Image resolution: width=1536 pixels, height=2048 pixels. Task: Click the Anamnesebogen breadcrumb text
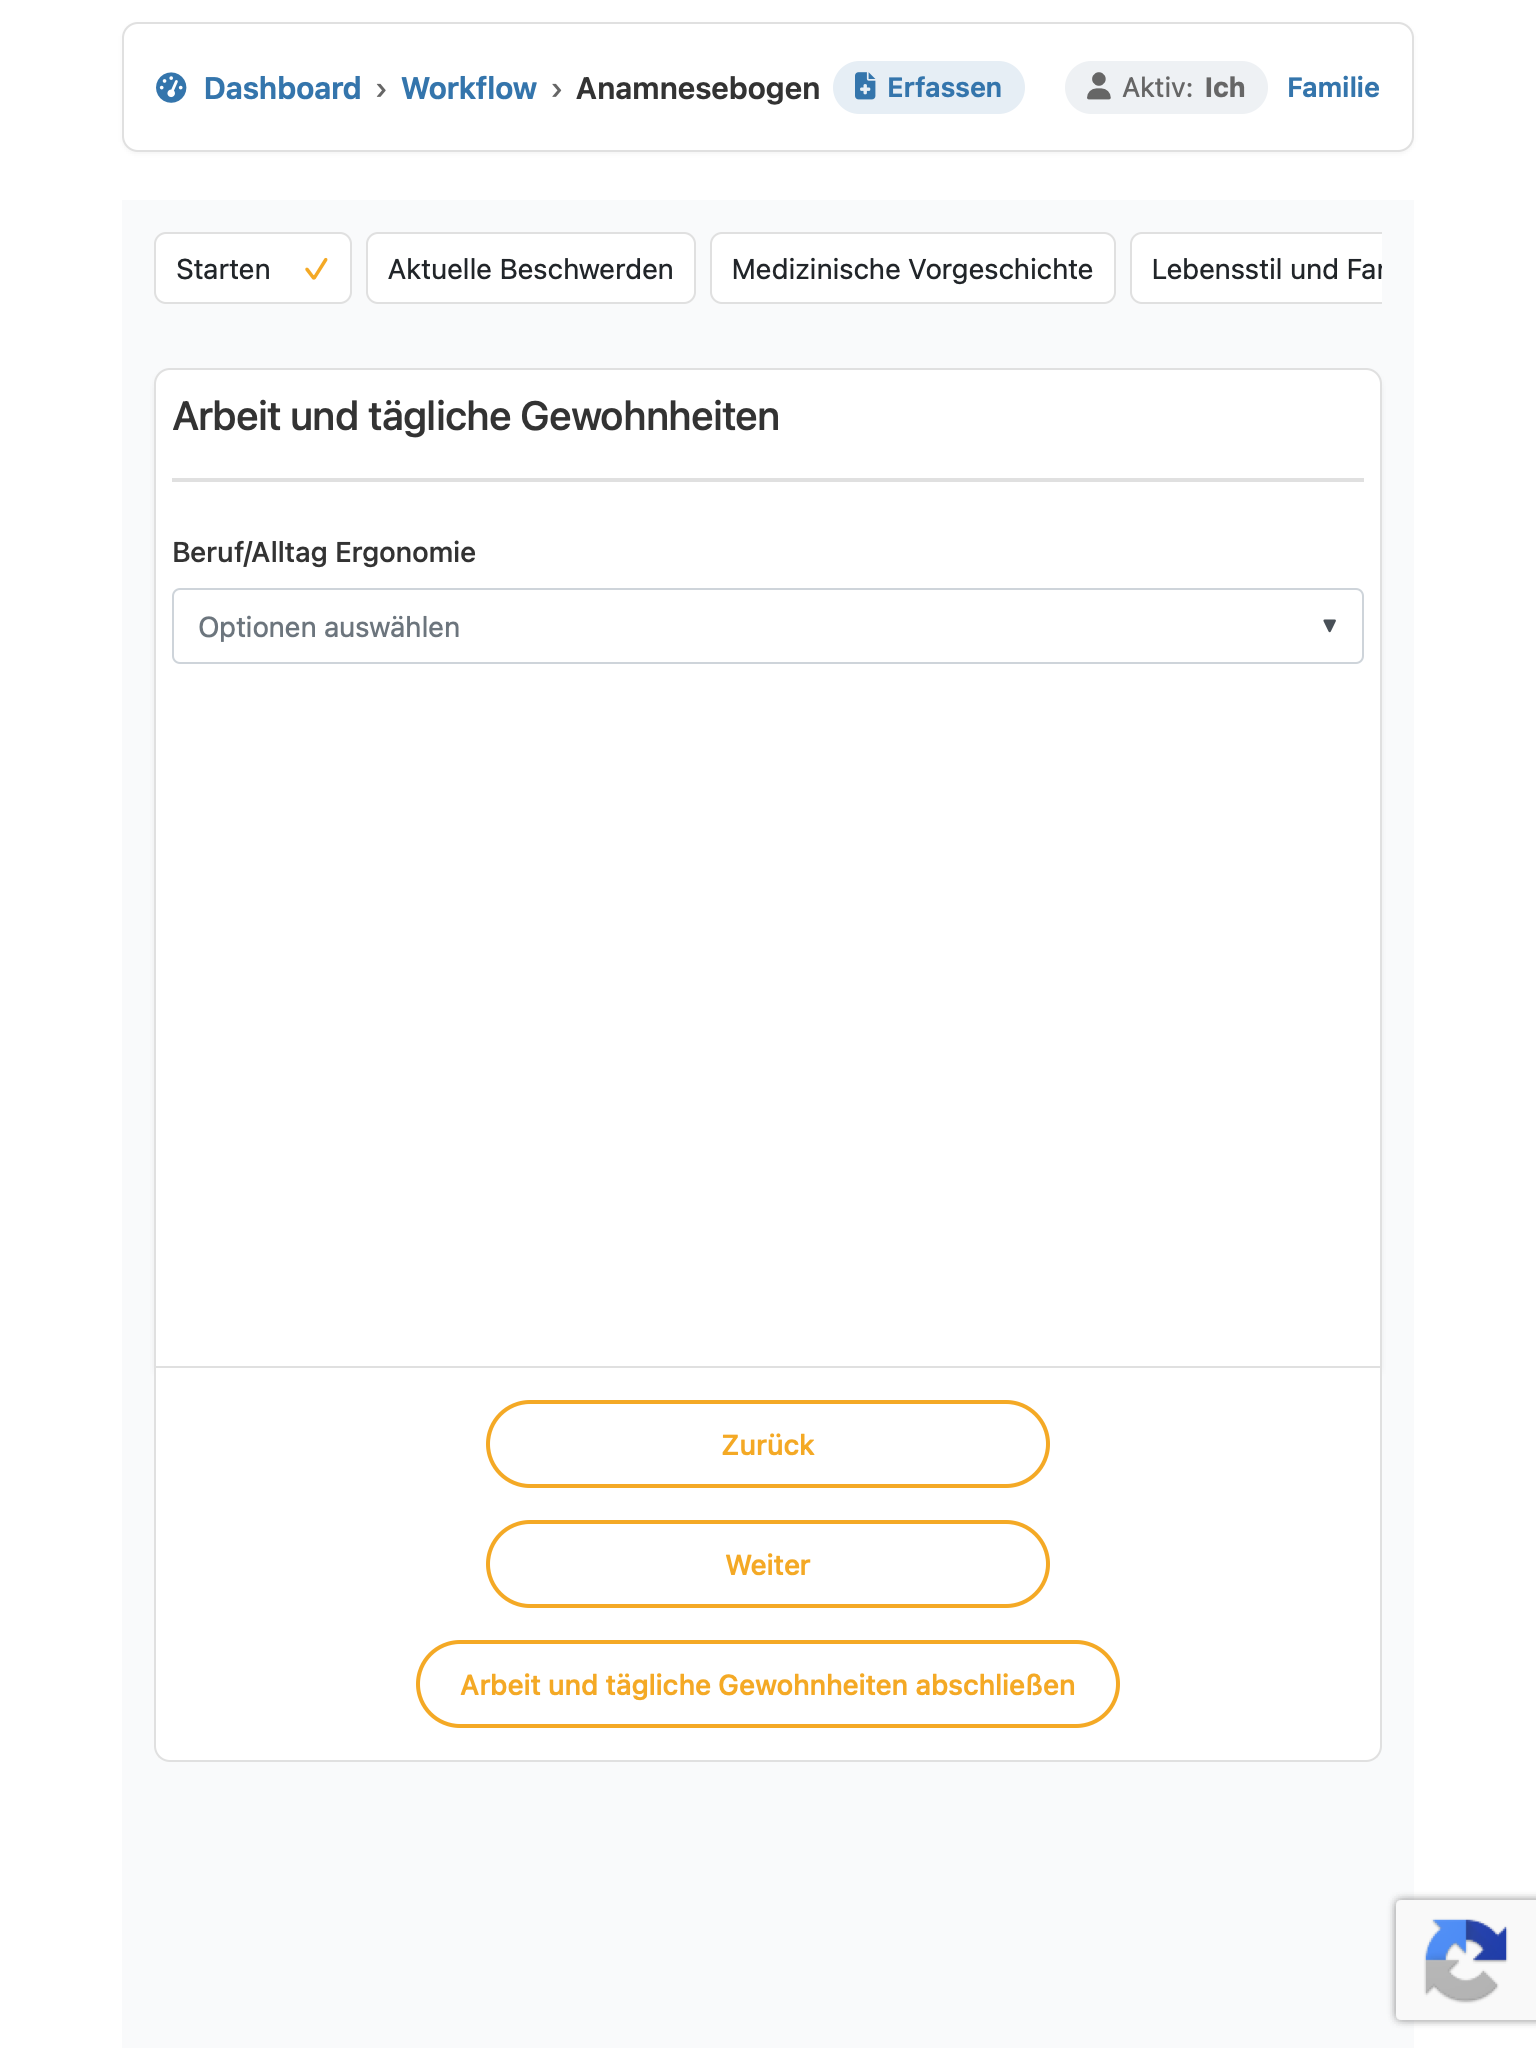pyautogui.click(x=698, y=88)
